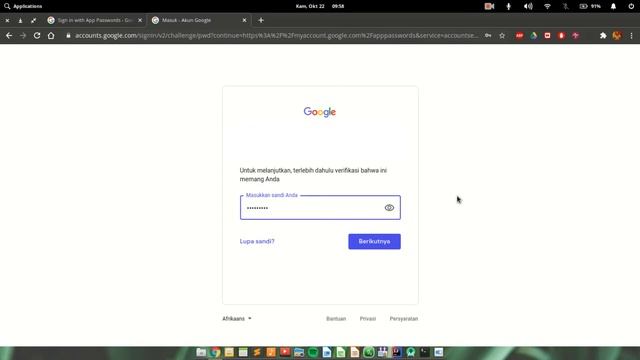Focus the Masukkan sandi Anda field
This screenshot has height=360, width=640.
tap(320, 207)
